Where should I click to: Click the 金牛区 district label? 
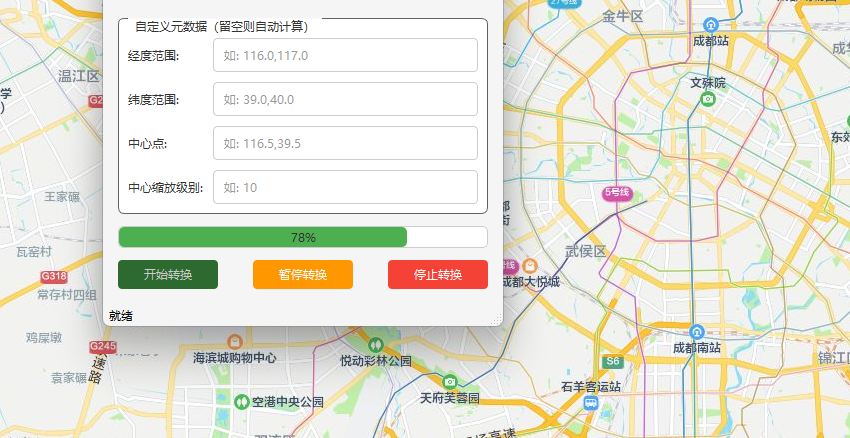click(623, 17)
